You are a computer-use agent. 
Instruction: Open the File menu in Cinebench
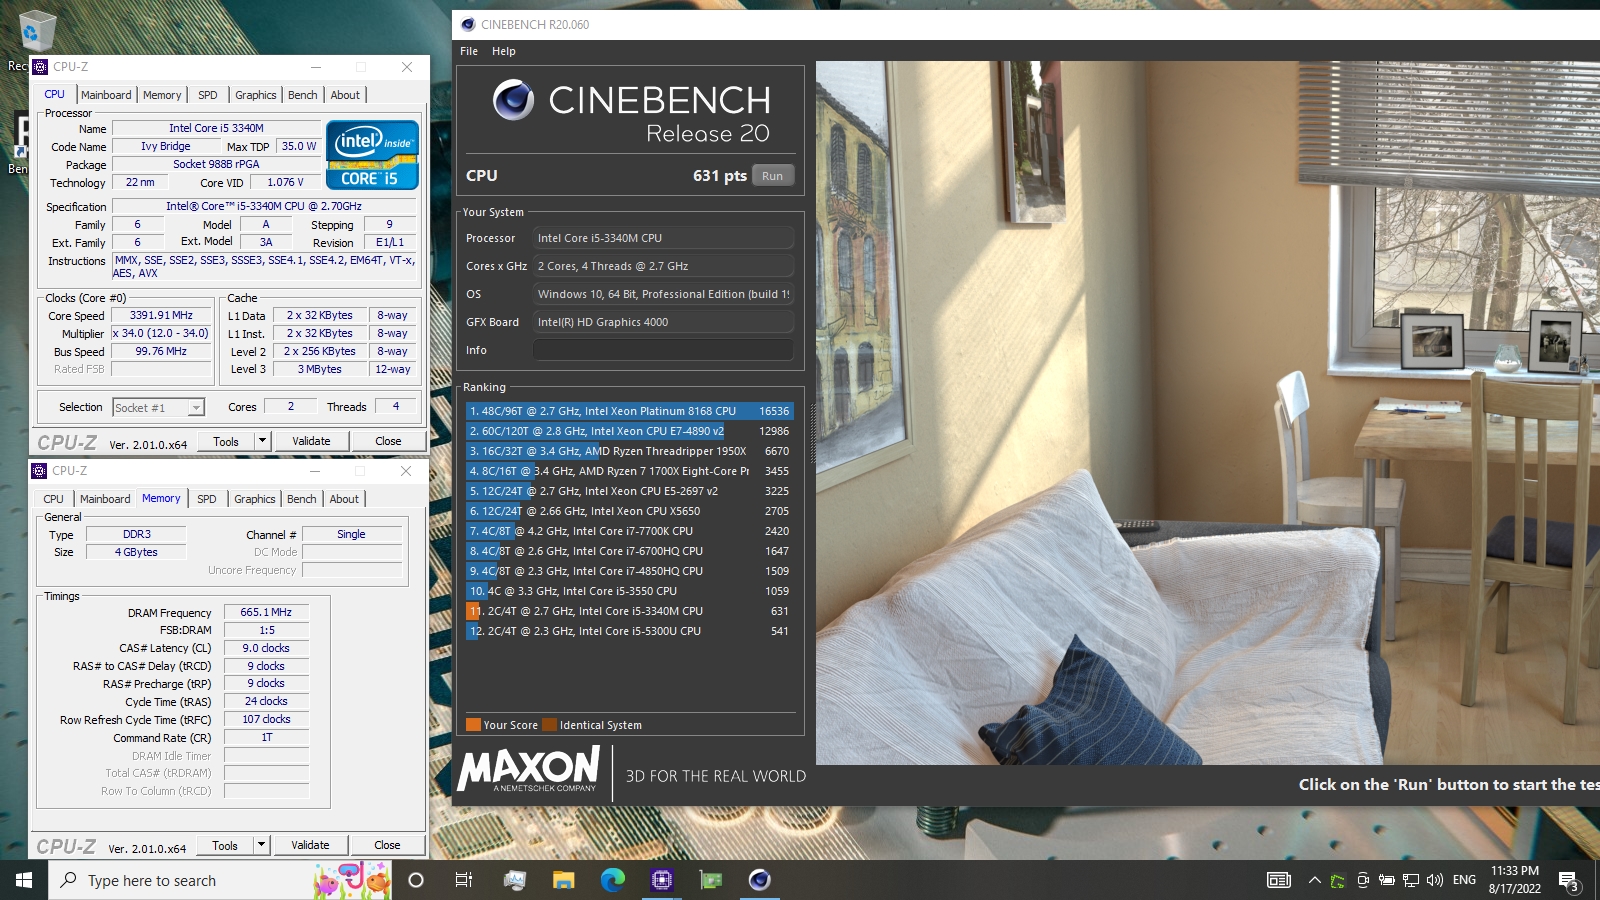469,51
